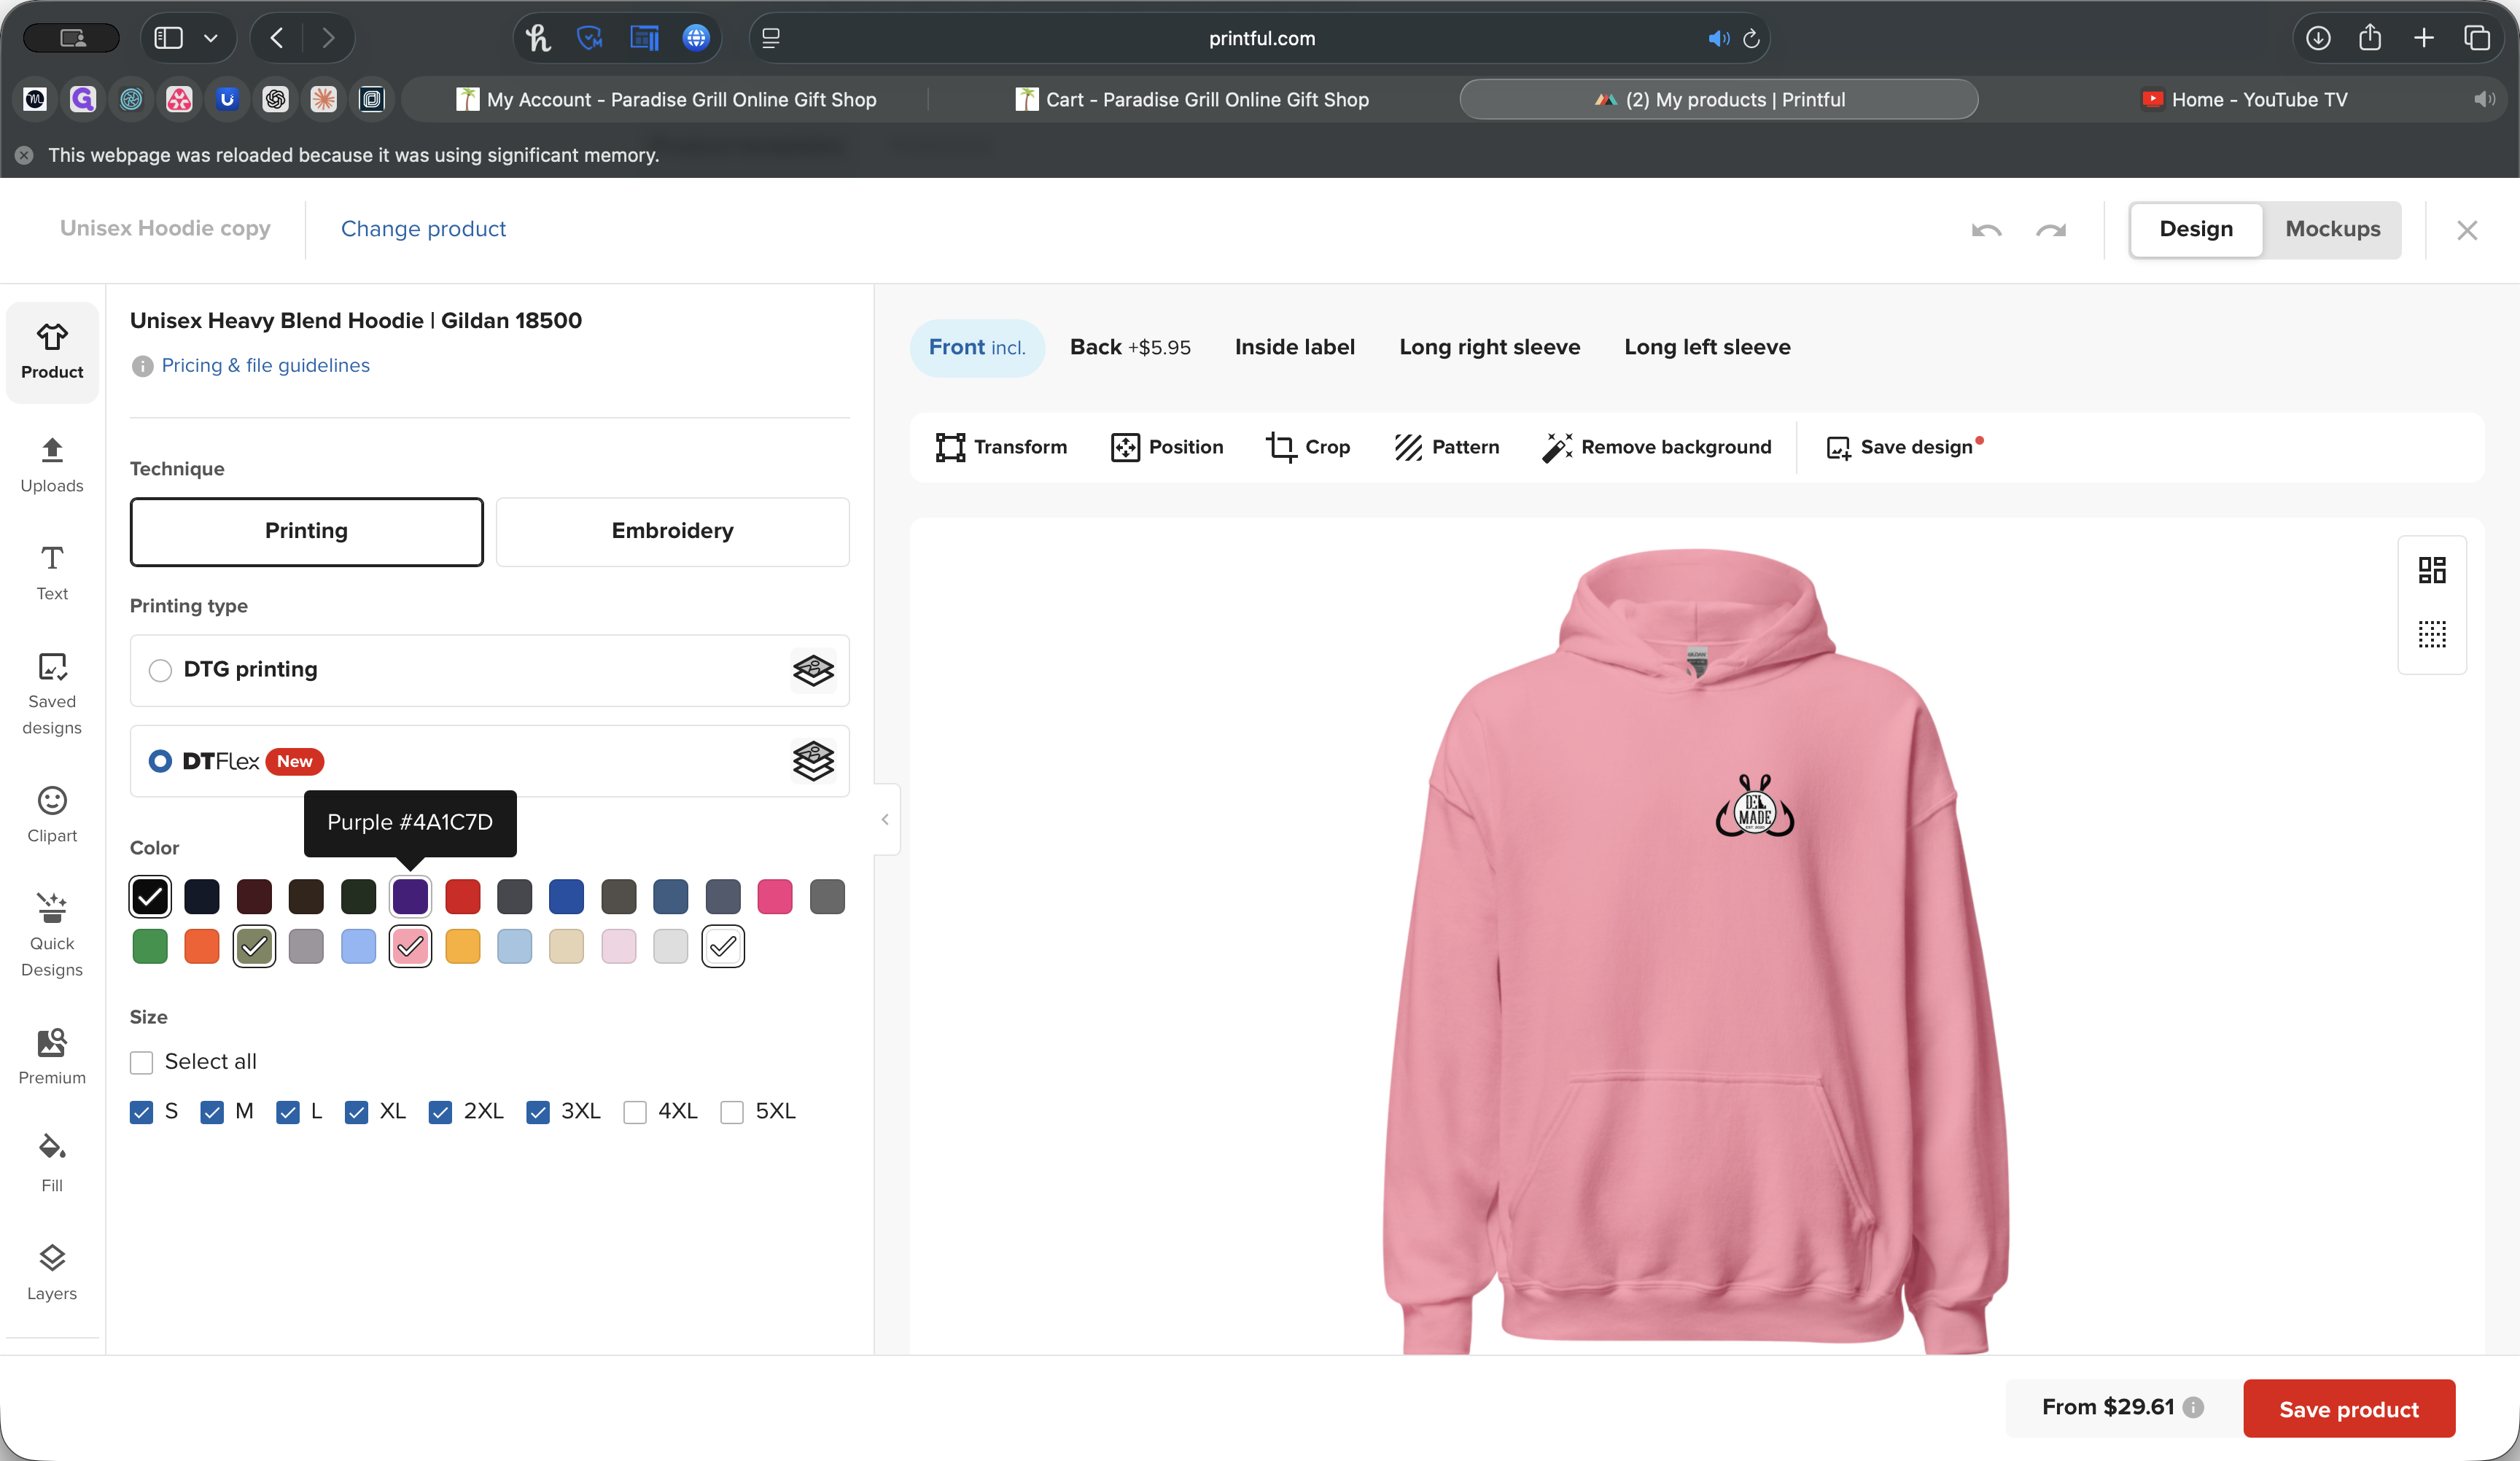2520x1461 pixels.
Task: Select the Long right sleeve placement tab
Action: pos(1489,347)
